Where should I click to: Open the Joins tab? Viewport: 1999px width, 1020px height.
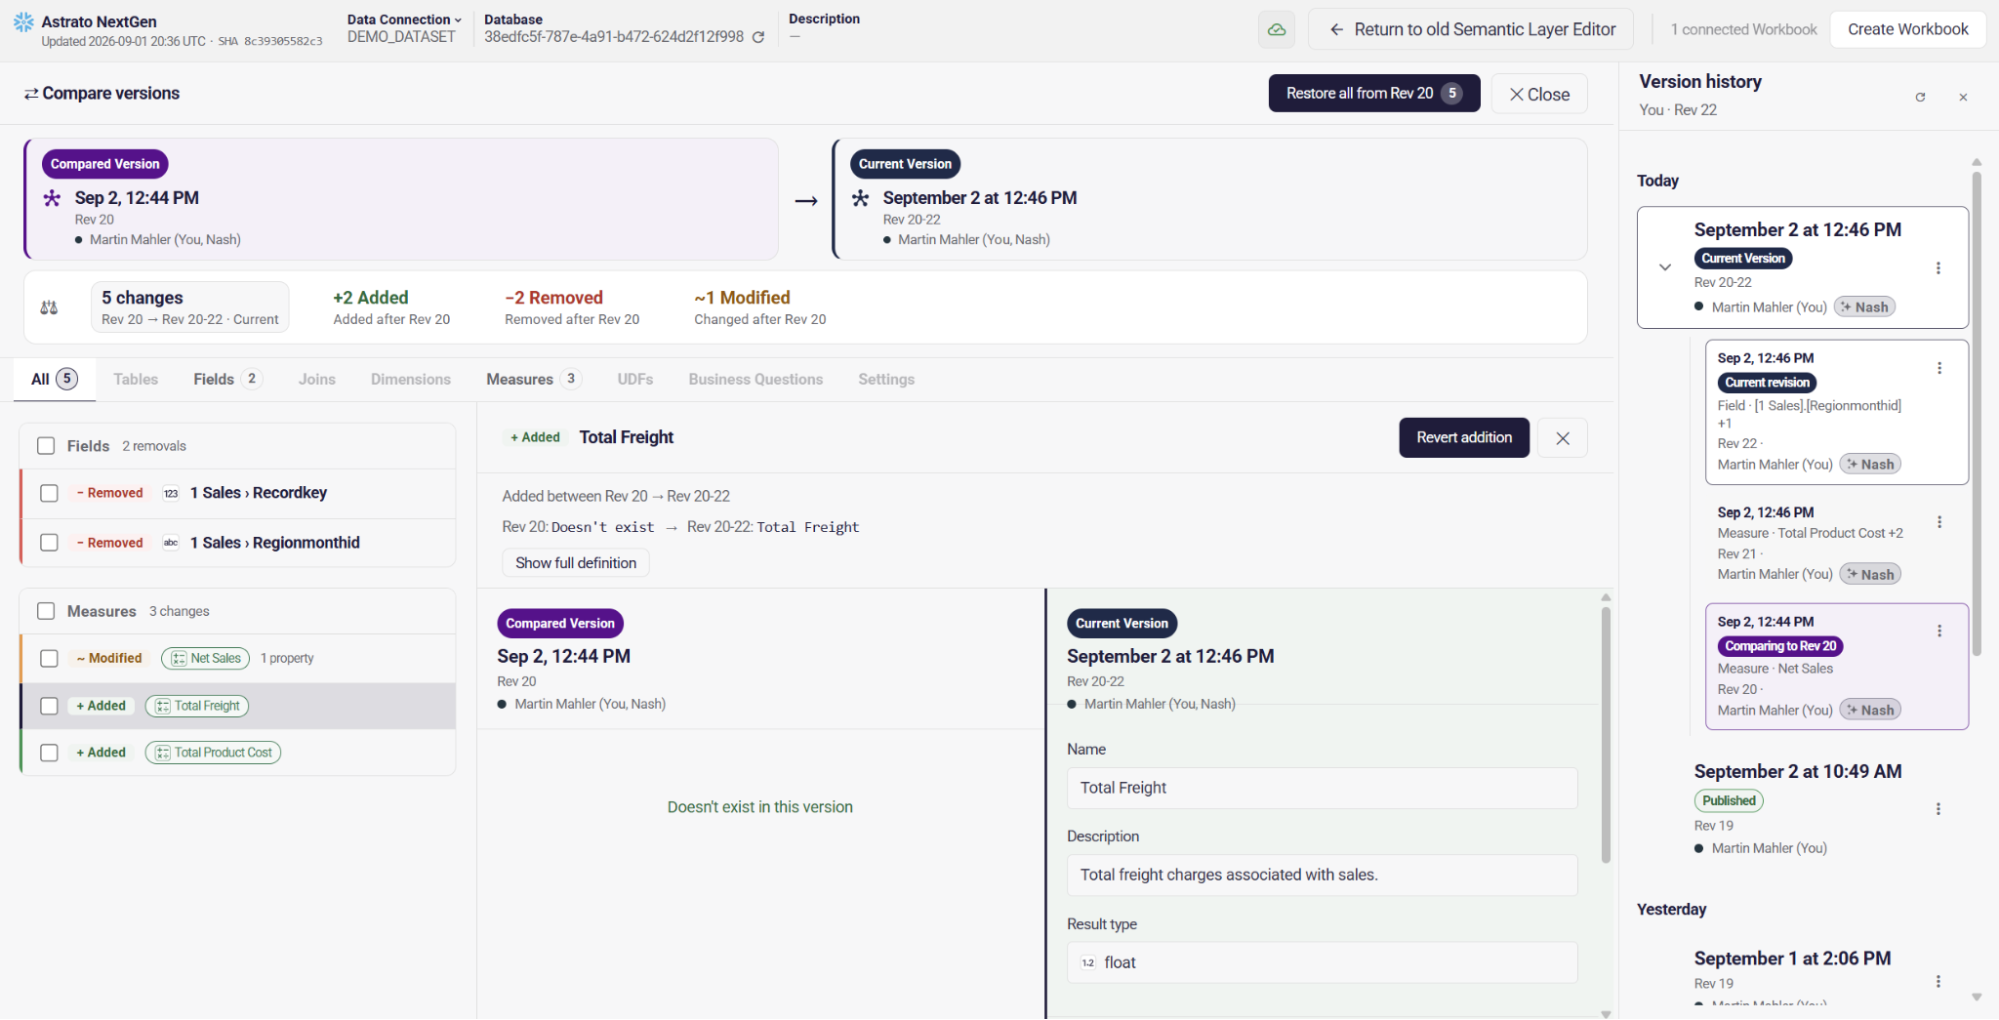tap(317, 379)
